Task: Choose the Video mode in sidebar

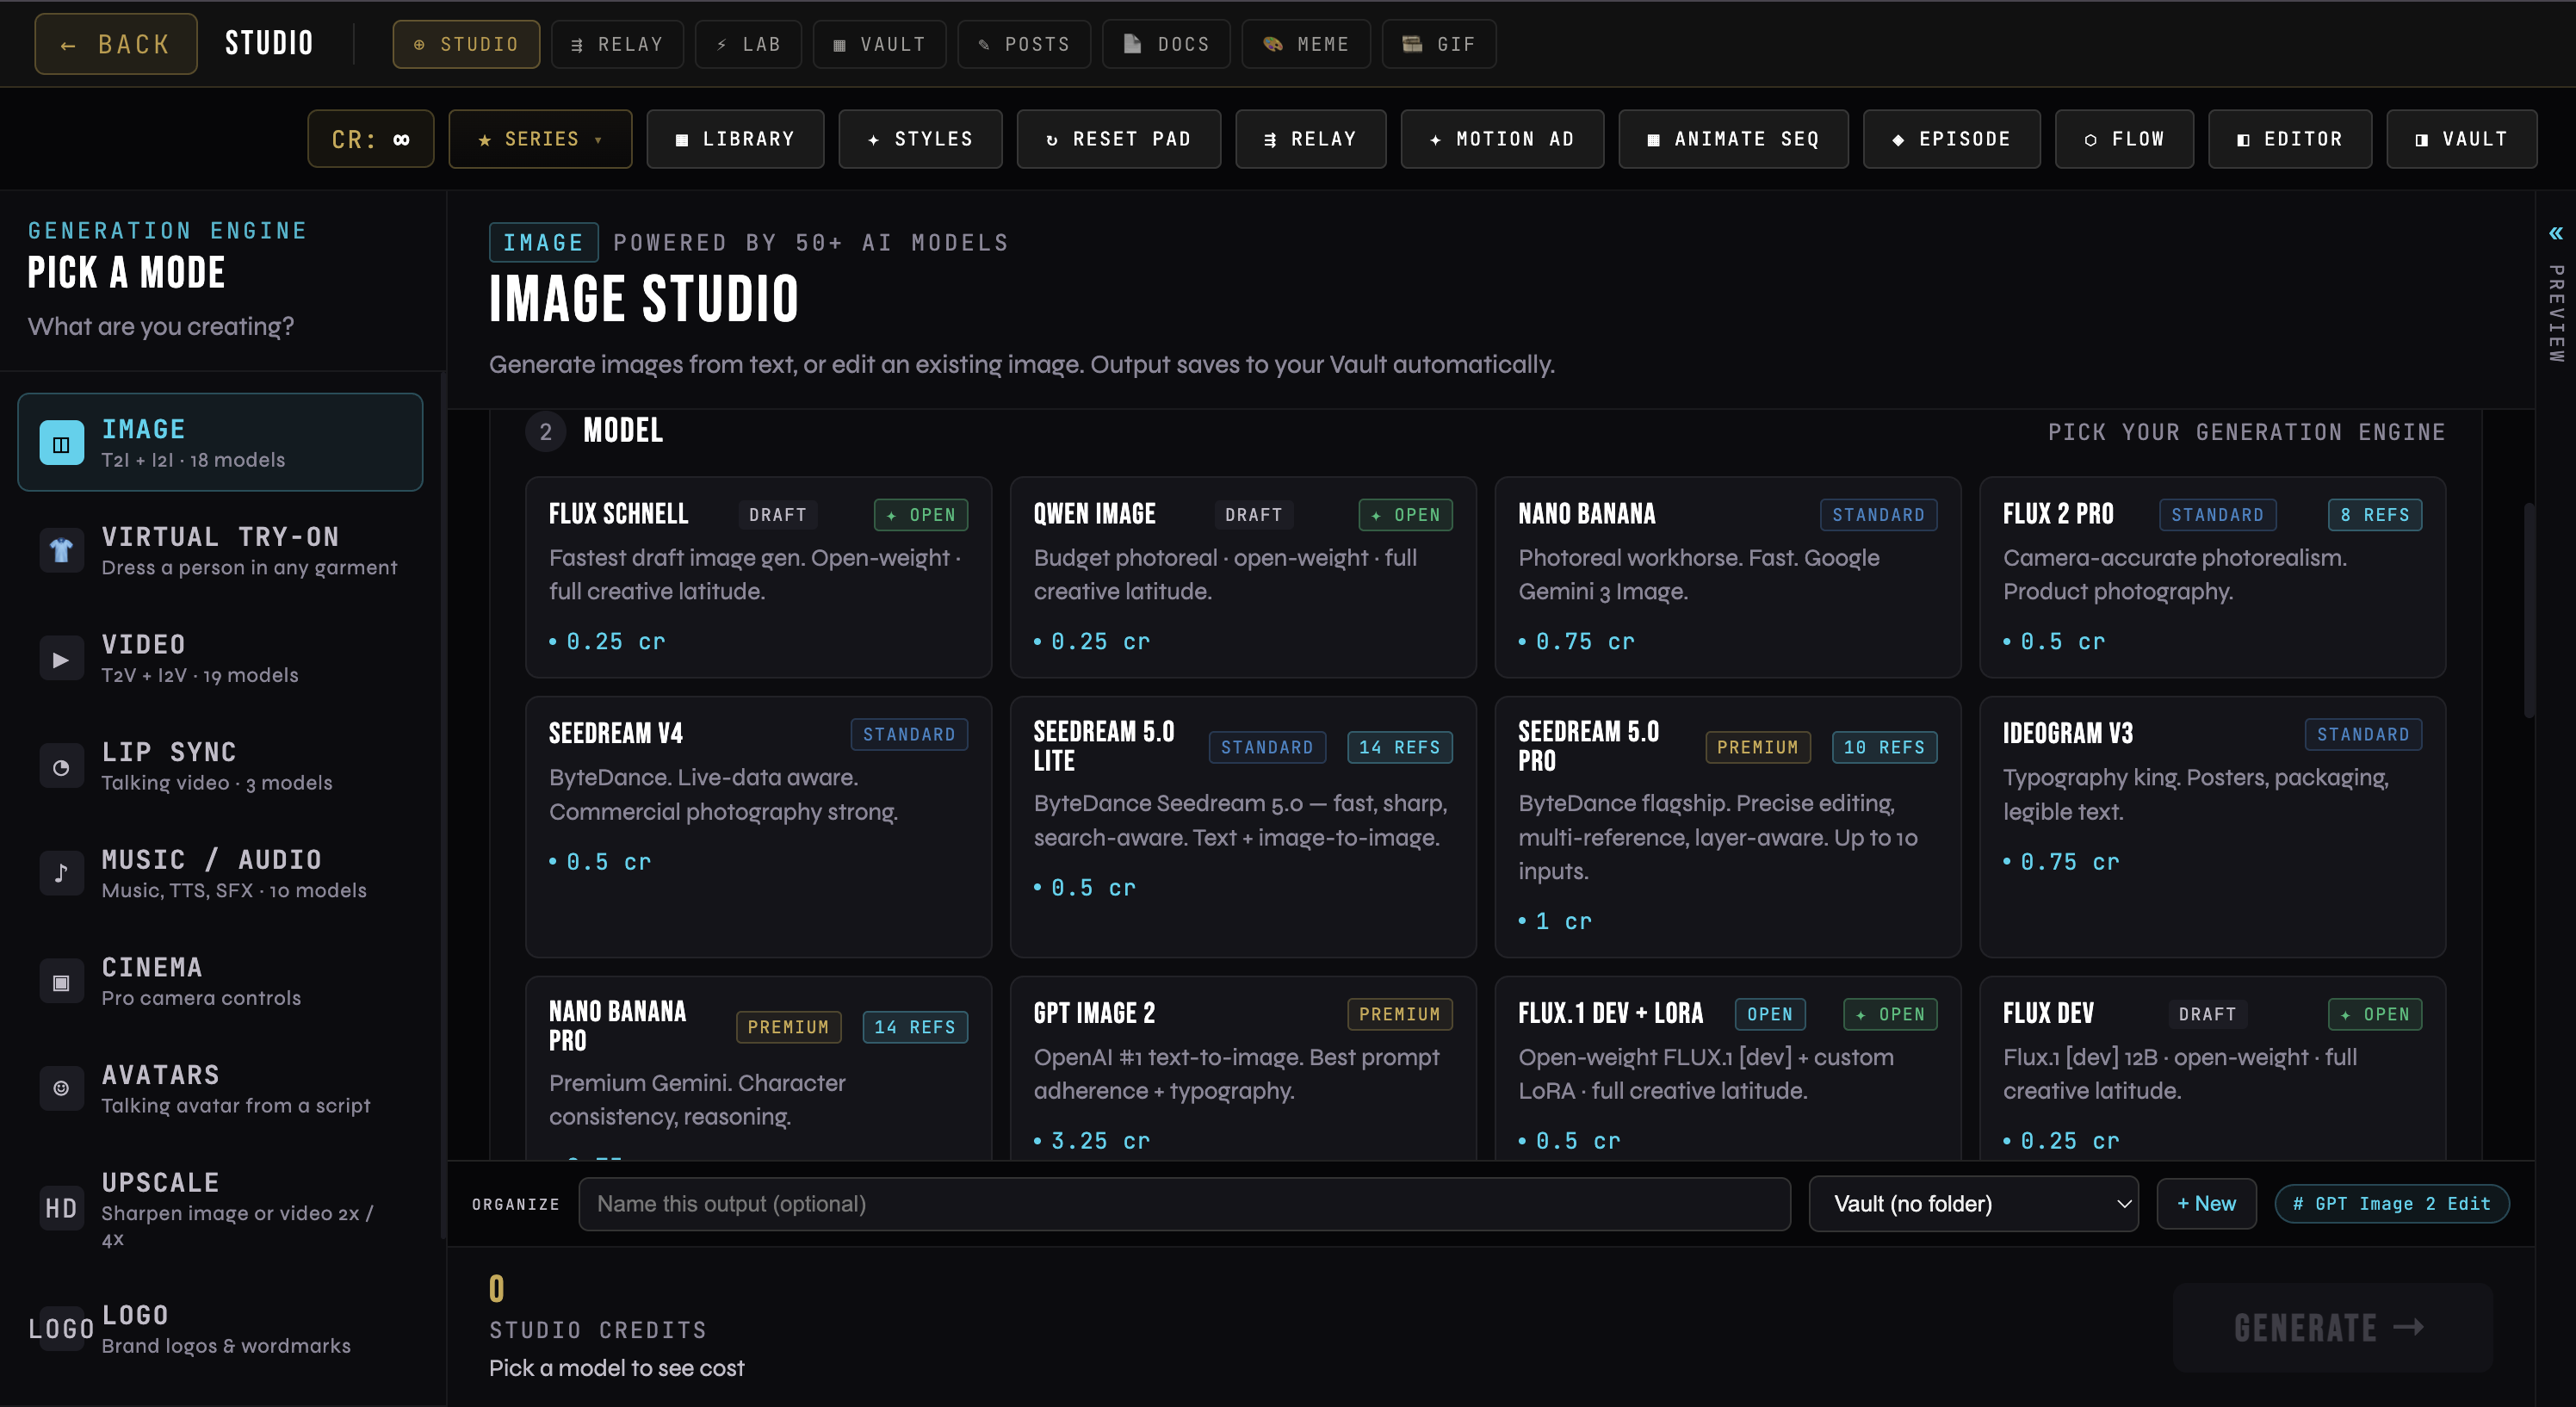Action: [x=220, y=659]
